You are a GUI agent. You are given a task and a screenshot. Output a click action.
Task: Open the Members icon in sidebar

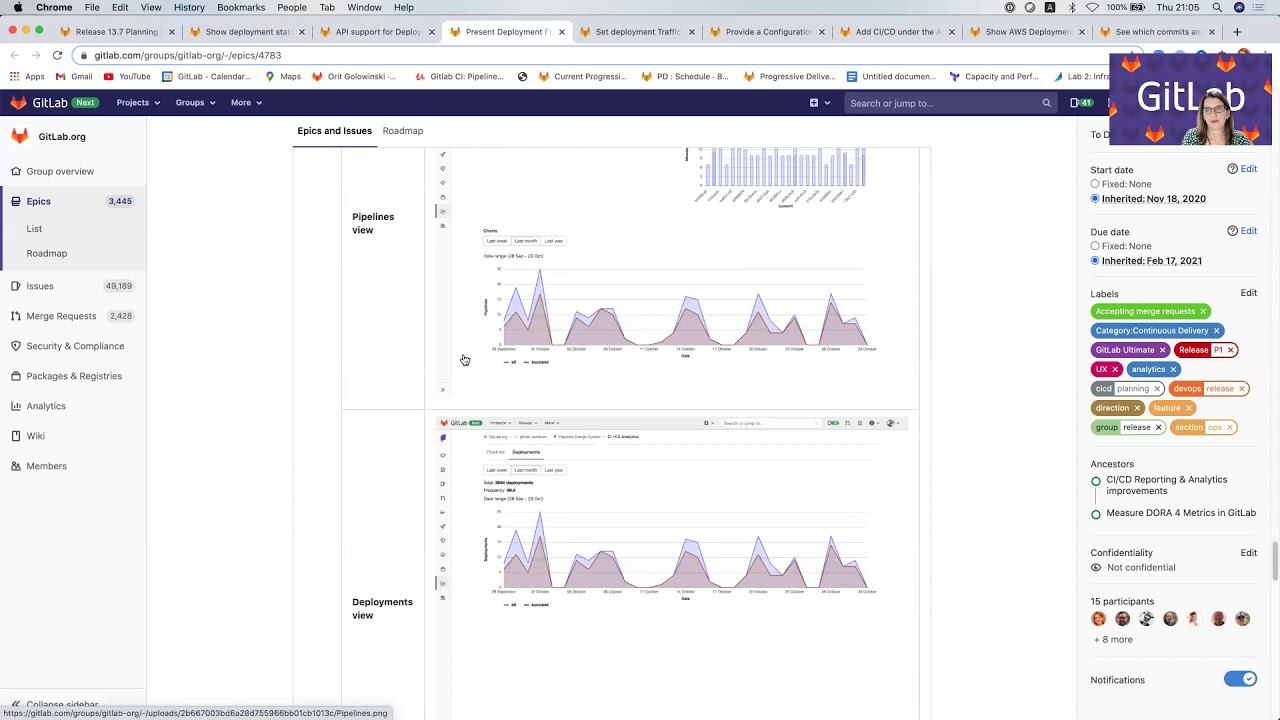click(16, 466)
